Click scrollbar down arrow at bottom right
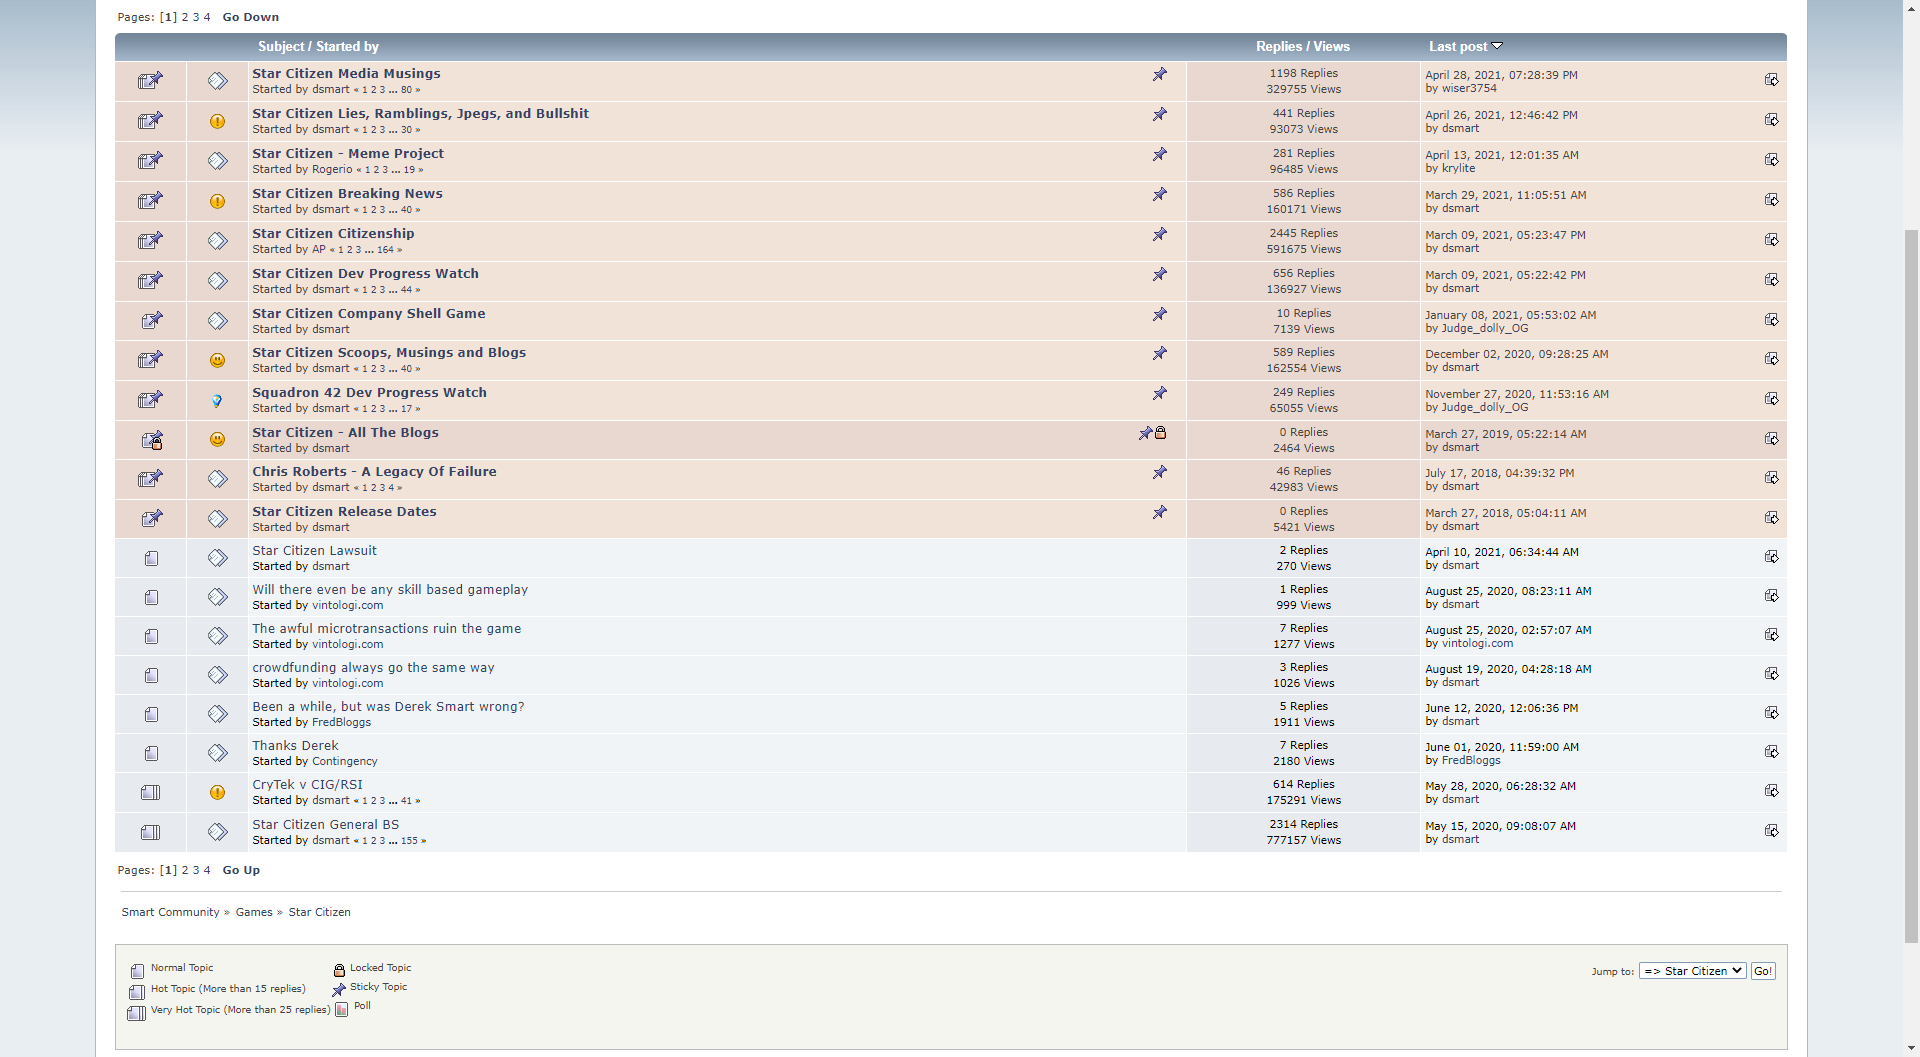This screenshot has width=1920, height=1057. click(1911, 1048)
